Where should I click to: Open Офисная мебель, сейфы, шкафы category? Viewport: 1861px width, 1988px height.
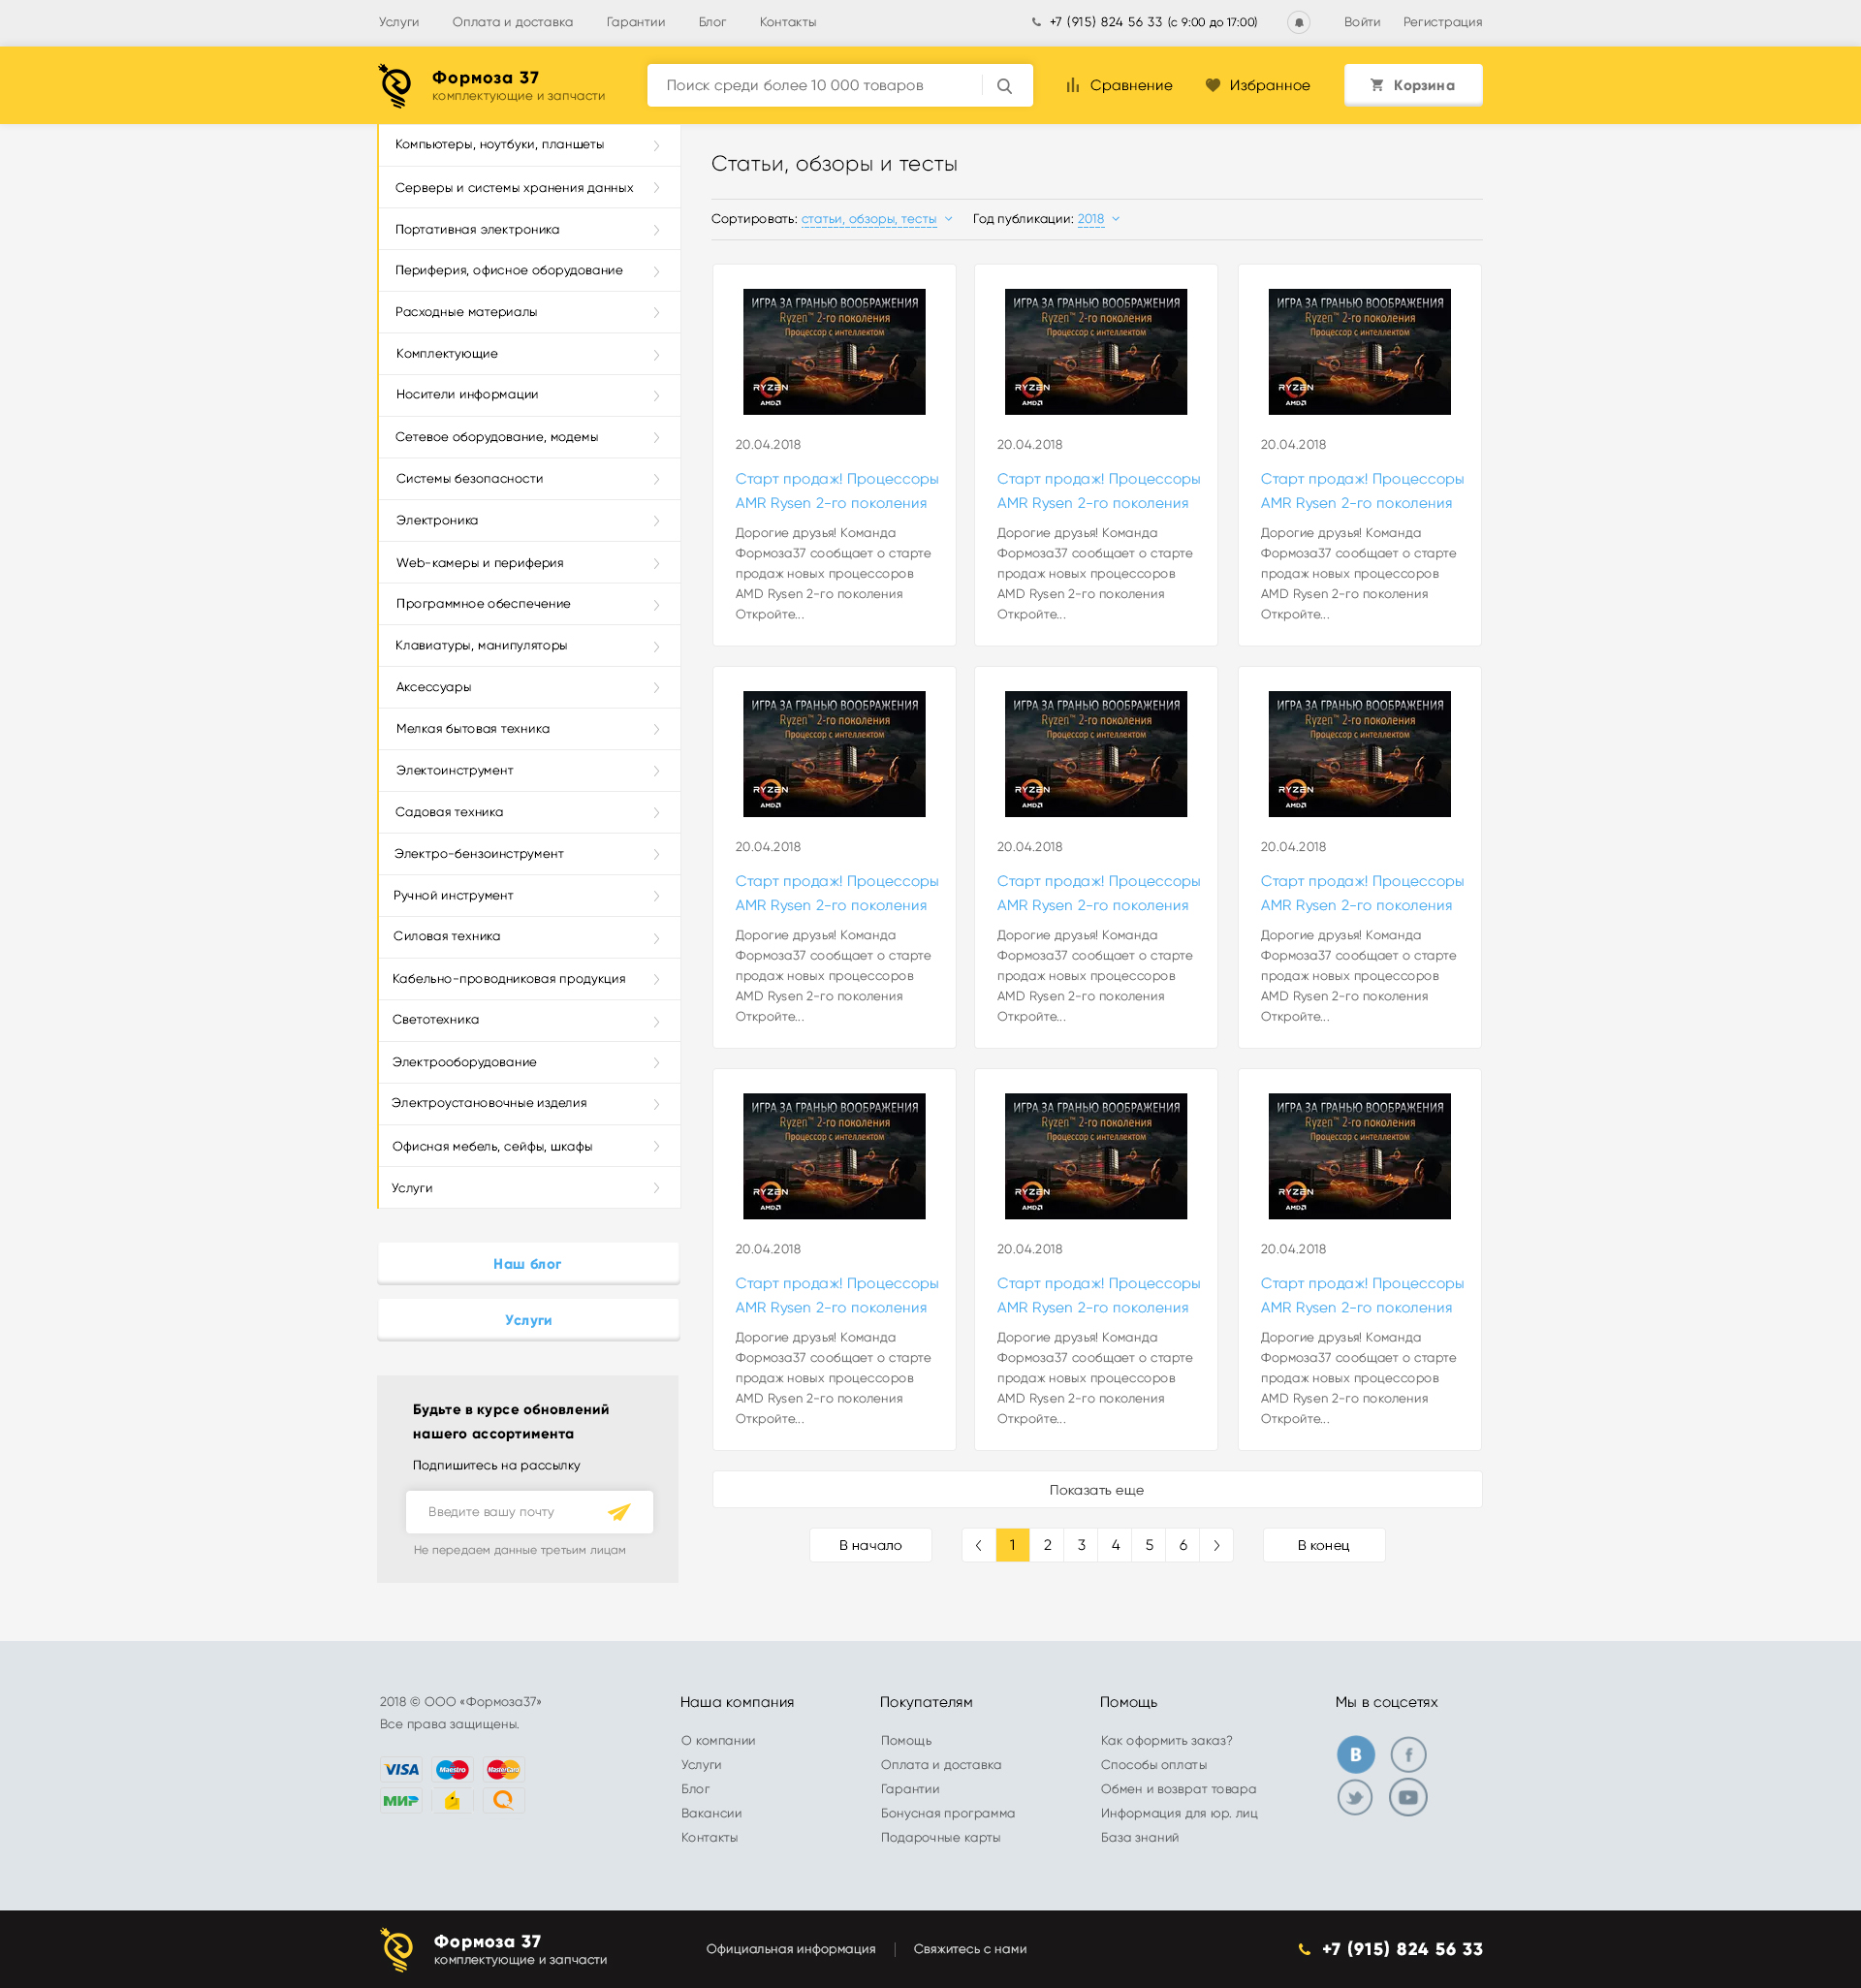click(x=529, y=1146)
